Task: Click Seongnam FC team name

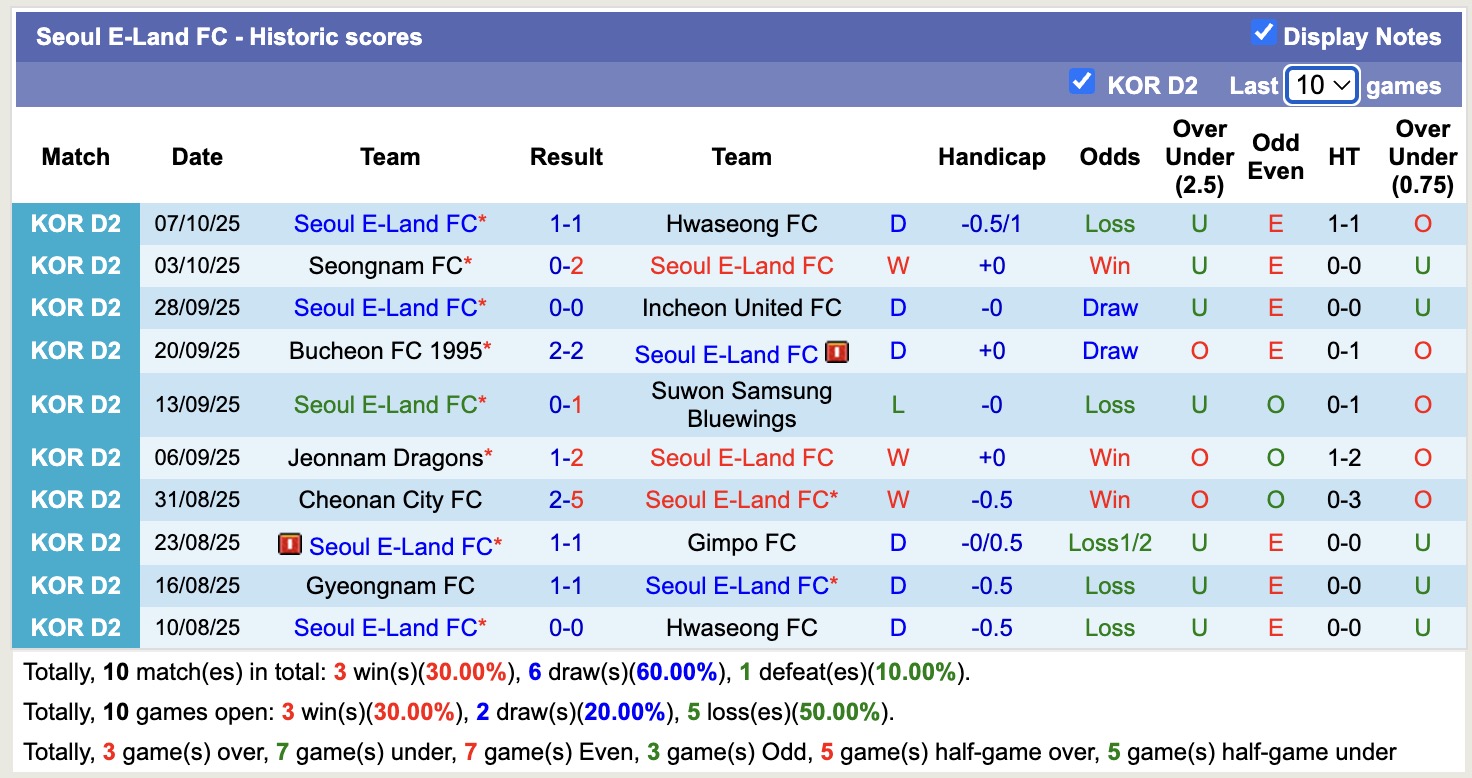Action: [x=385, y=266]
